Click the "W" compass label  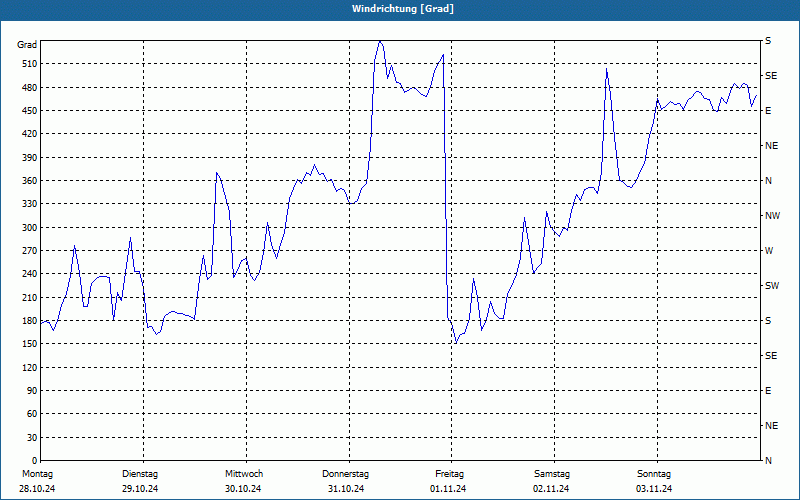click(769, 251)
